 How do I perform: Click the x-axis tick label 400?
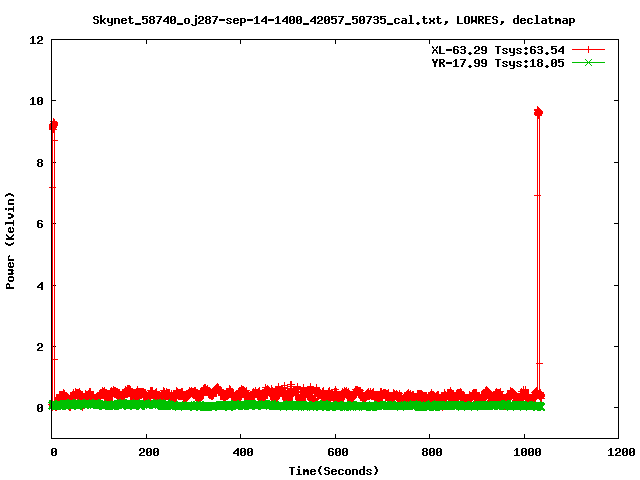pyautogui.click(x=243, y=452)
